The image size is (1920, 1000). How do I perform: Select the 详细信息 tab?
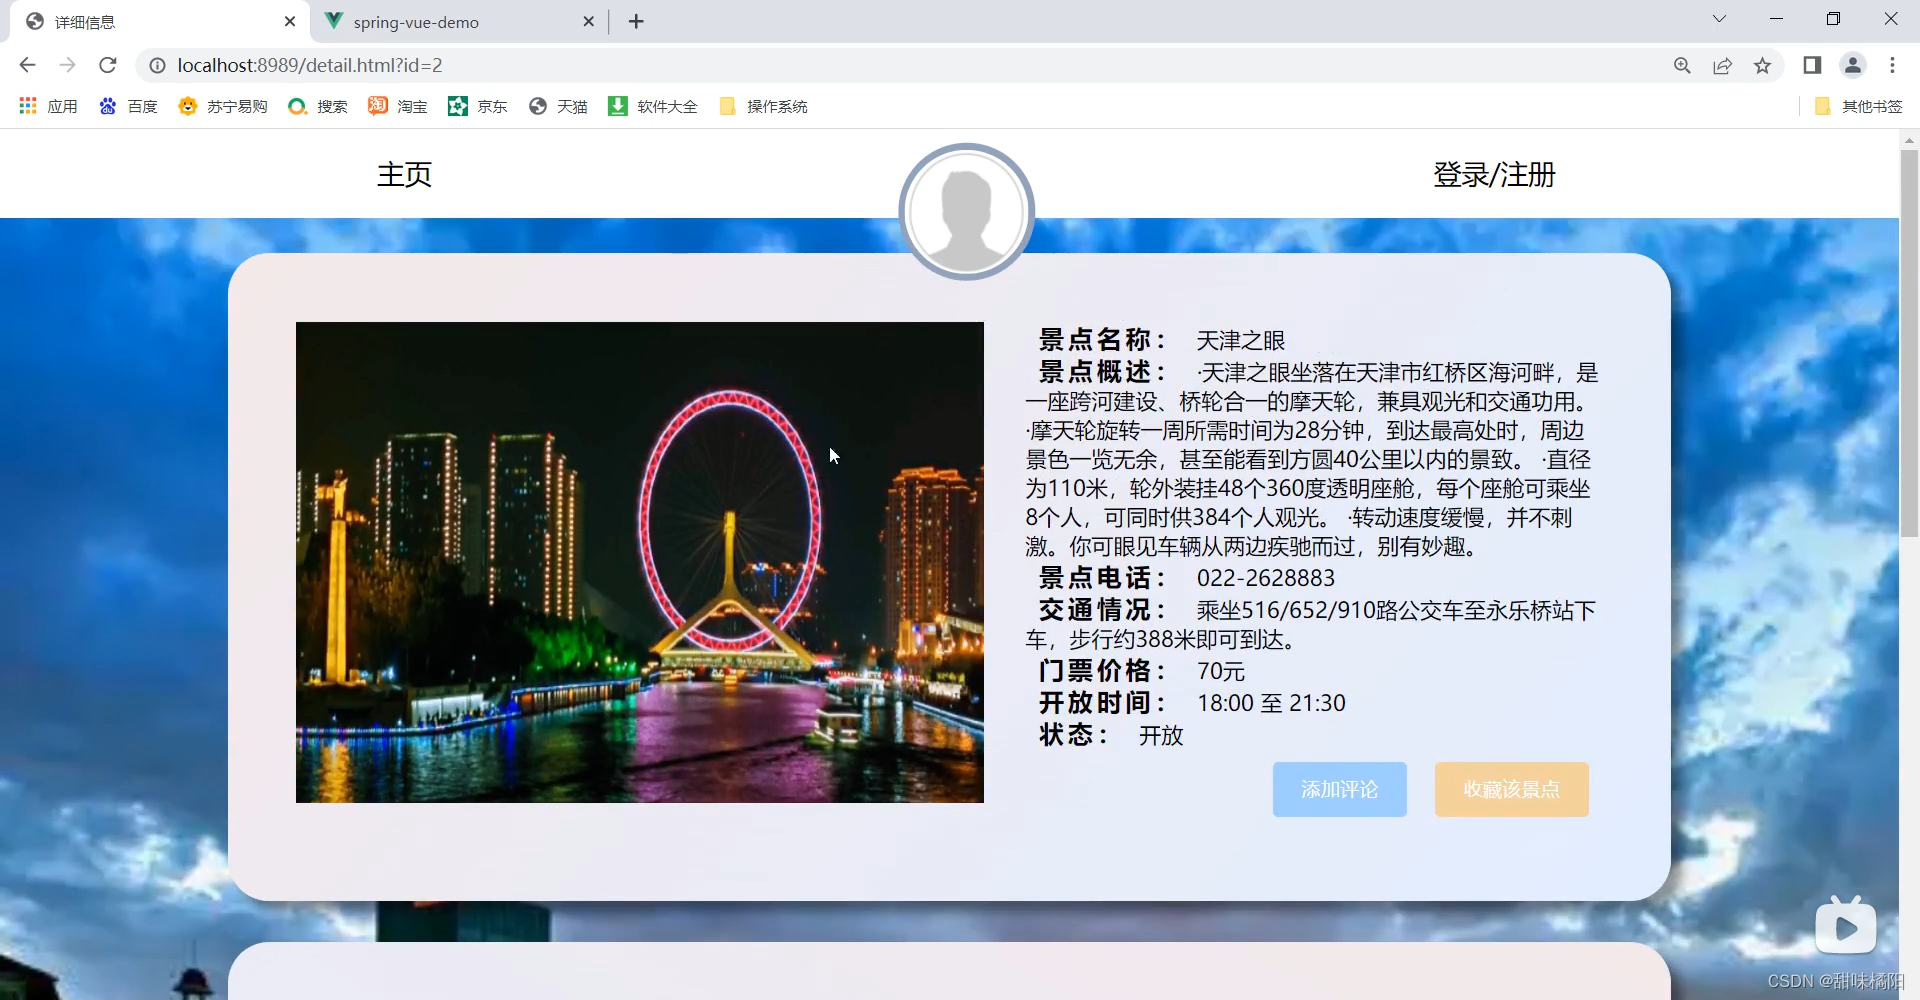(x=160, y=21)
